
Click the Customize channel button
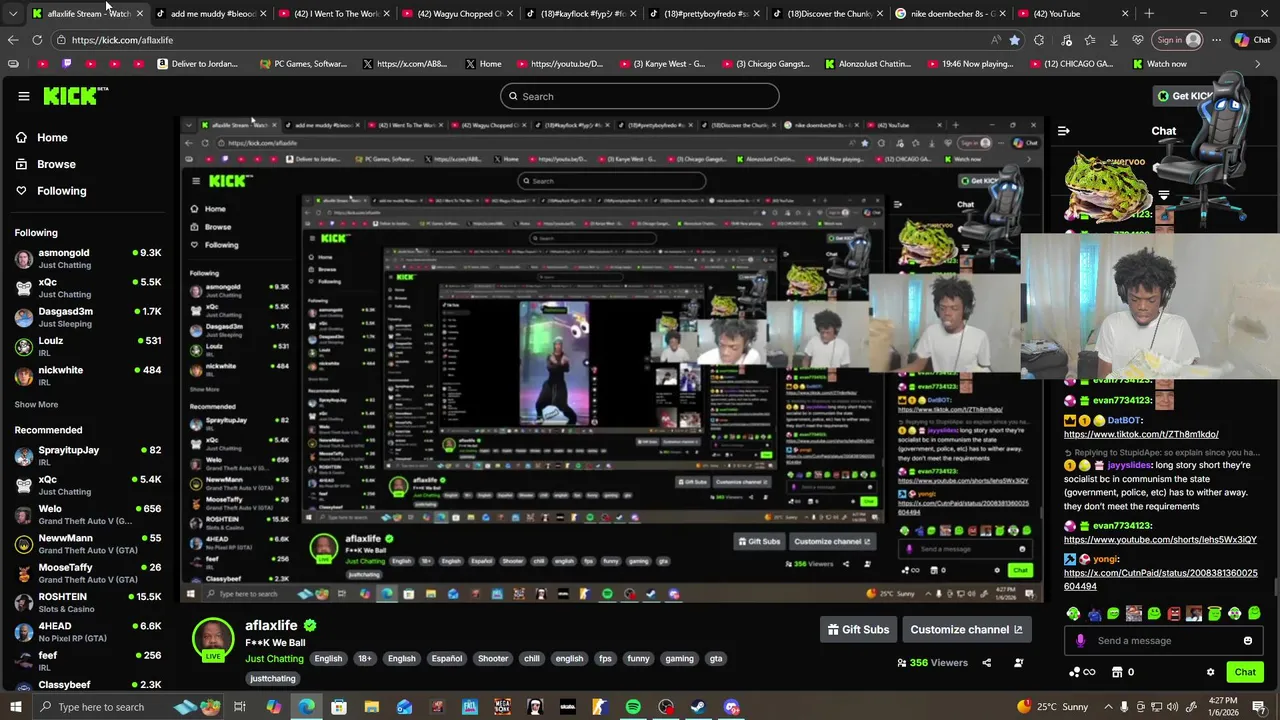(966, 629)
